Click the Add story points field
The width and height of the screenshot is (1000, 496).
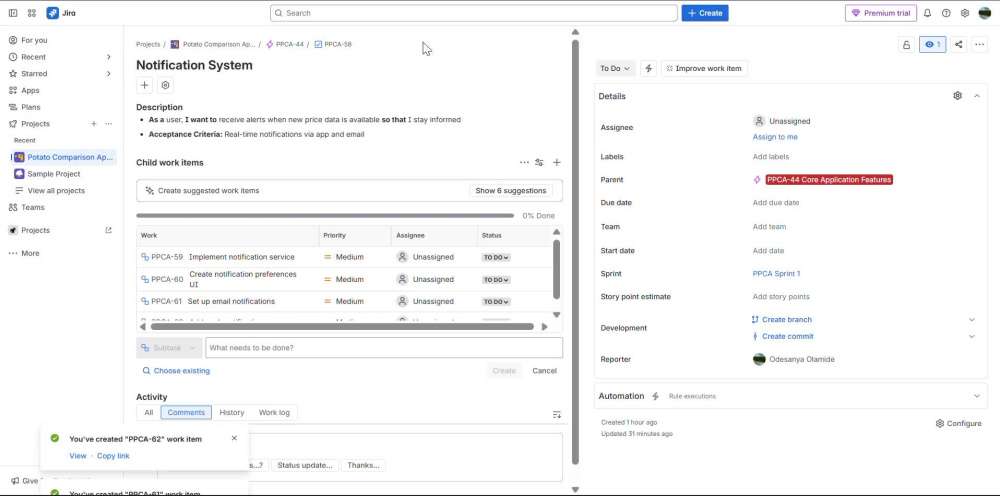click(x=781, y=296)
